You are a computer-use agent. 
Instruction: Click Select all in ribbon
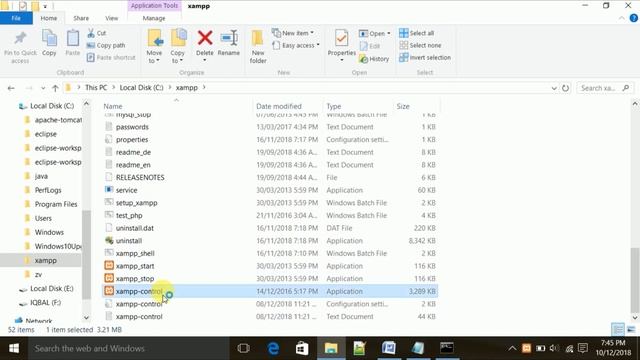pos(417,33)
